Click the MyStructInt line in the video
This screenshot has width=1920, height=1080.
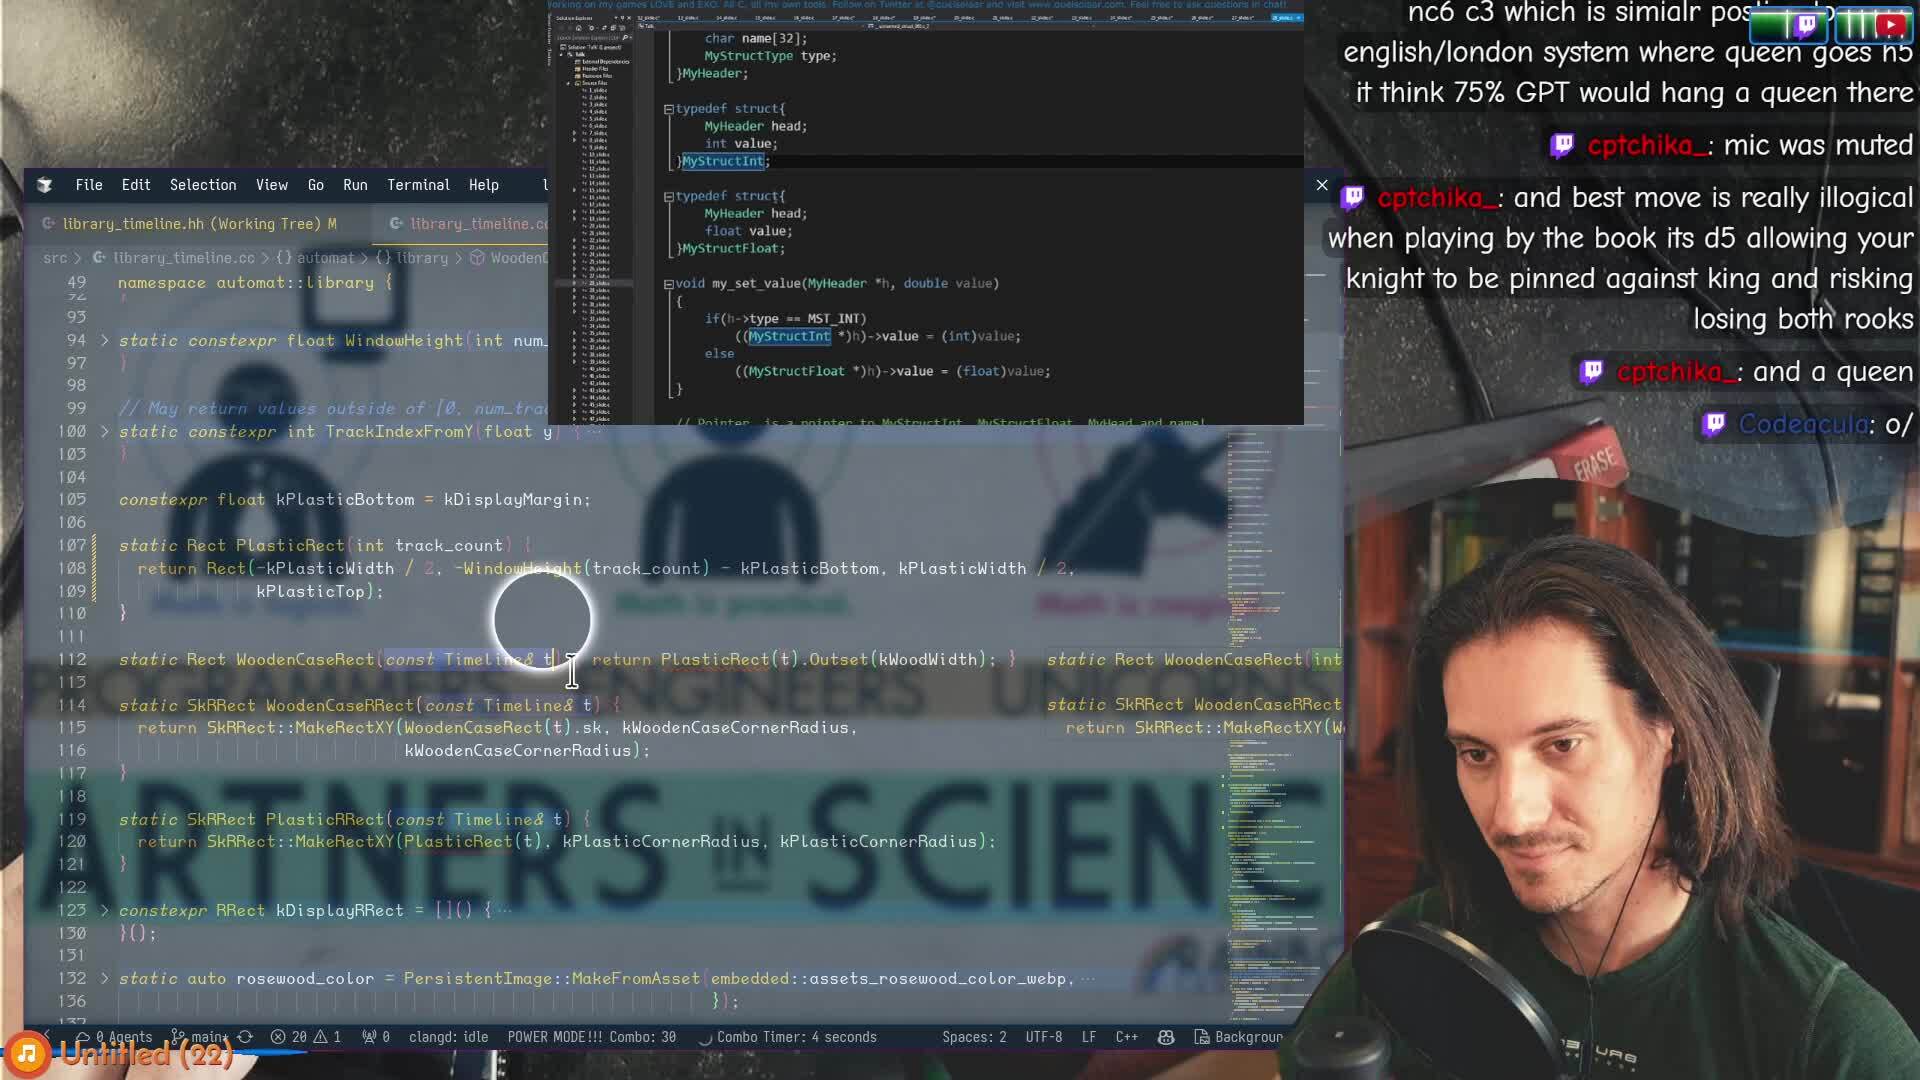pyautogui.click(x=725, y=161)
